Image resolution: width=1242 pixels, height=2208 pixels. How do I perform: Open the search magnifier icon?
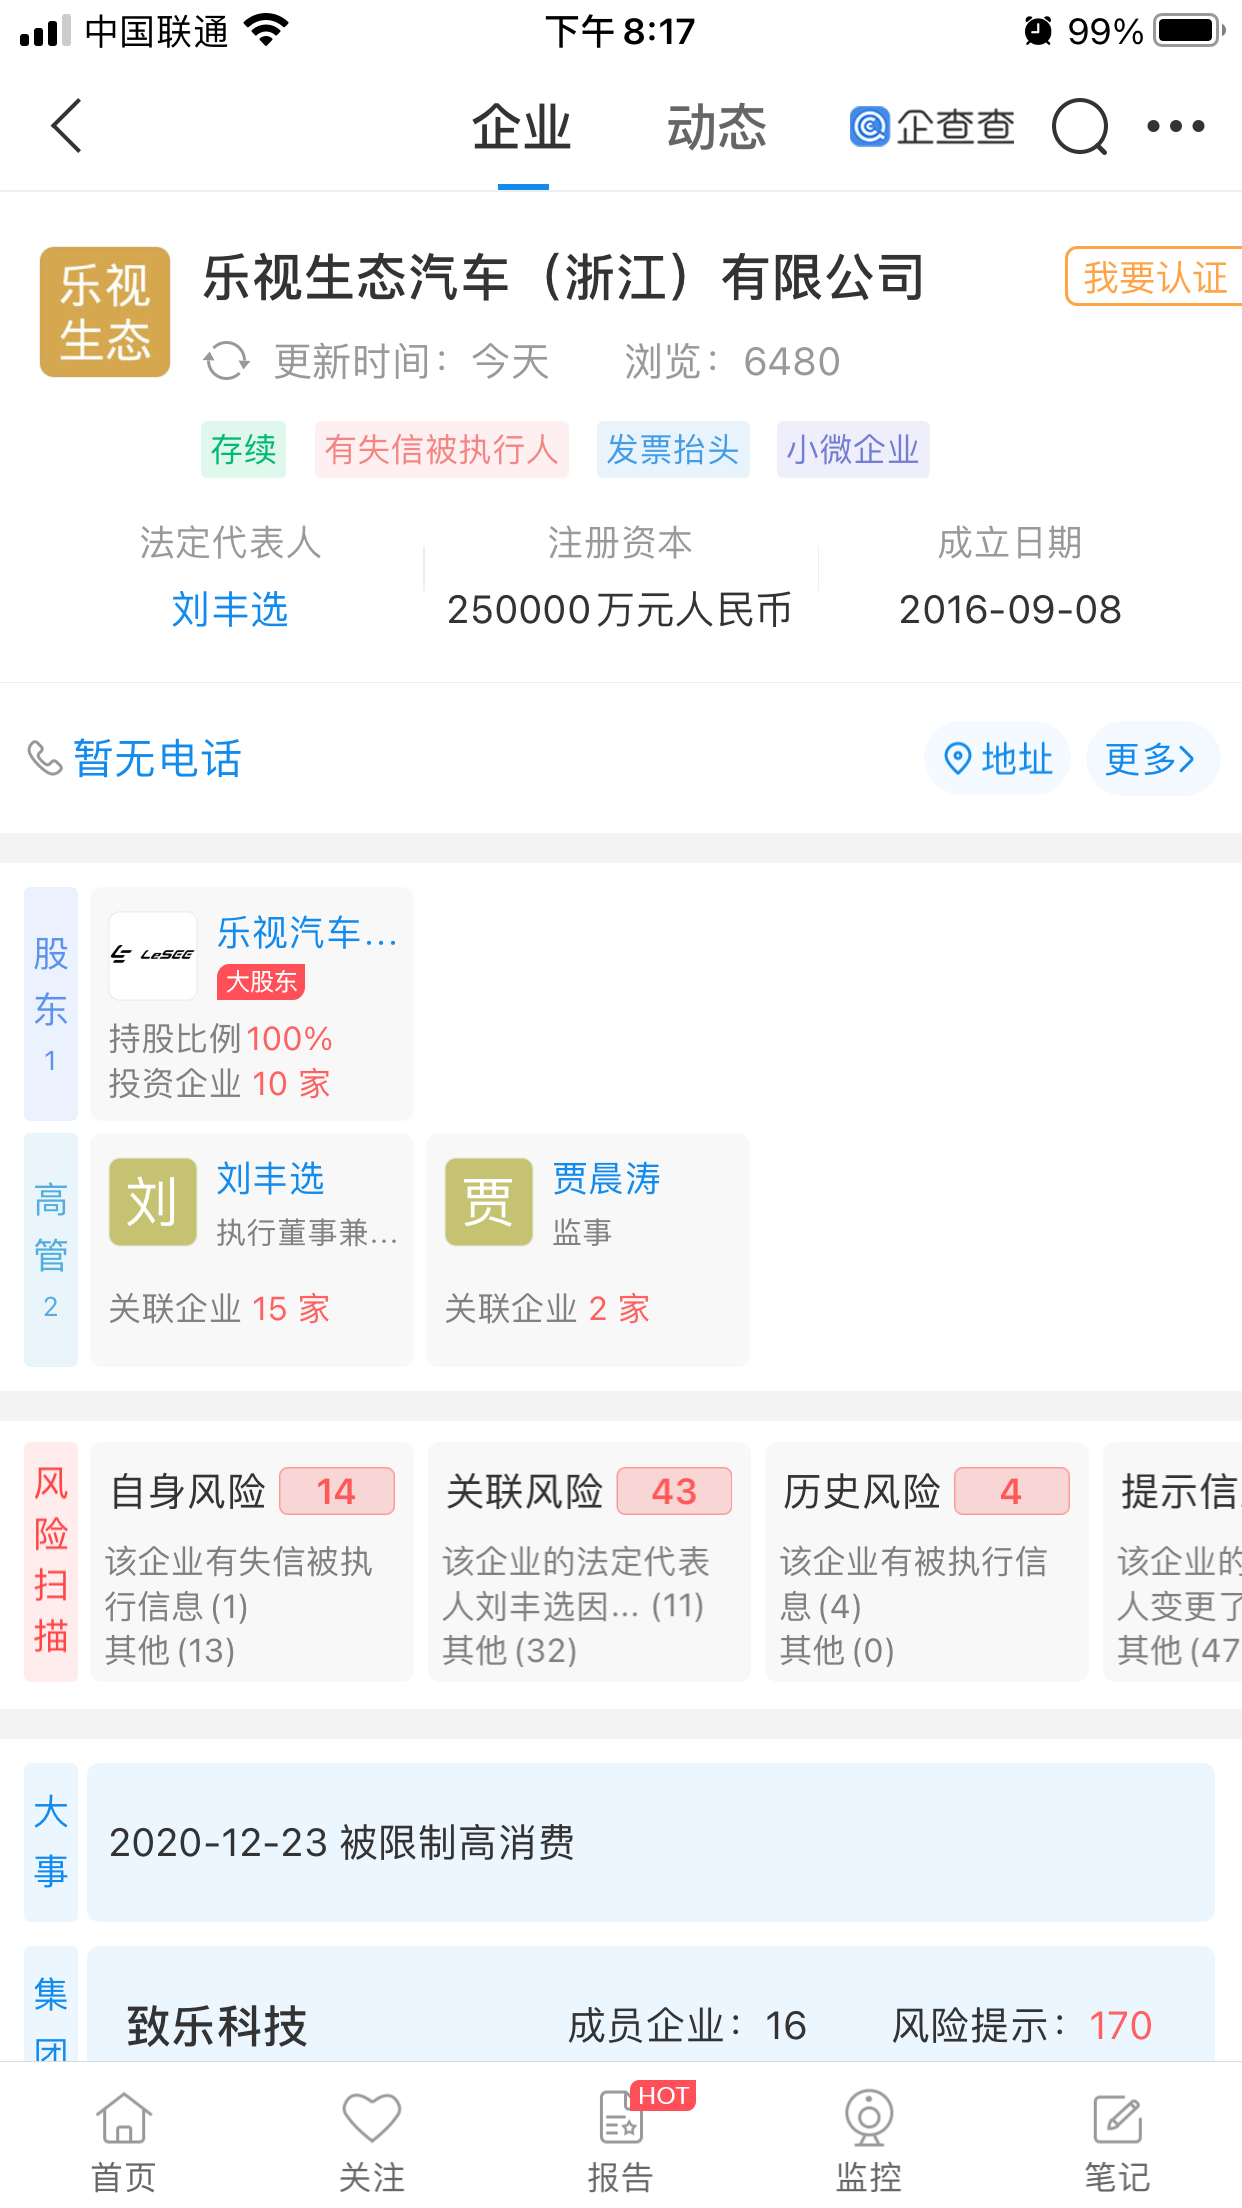pos(1080,127)
